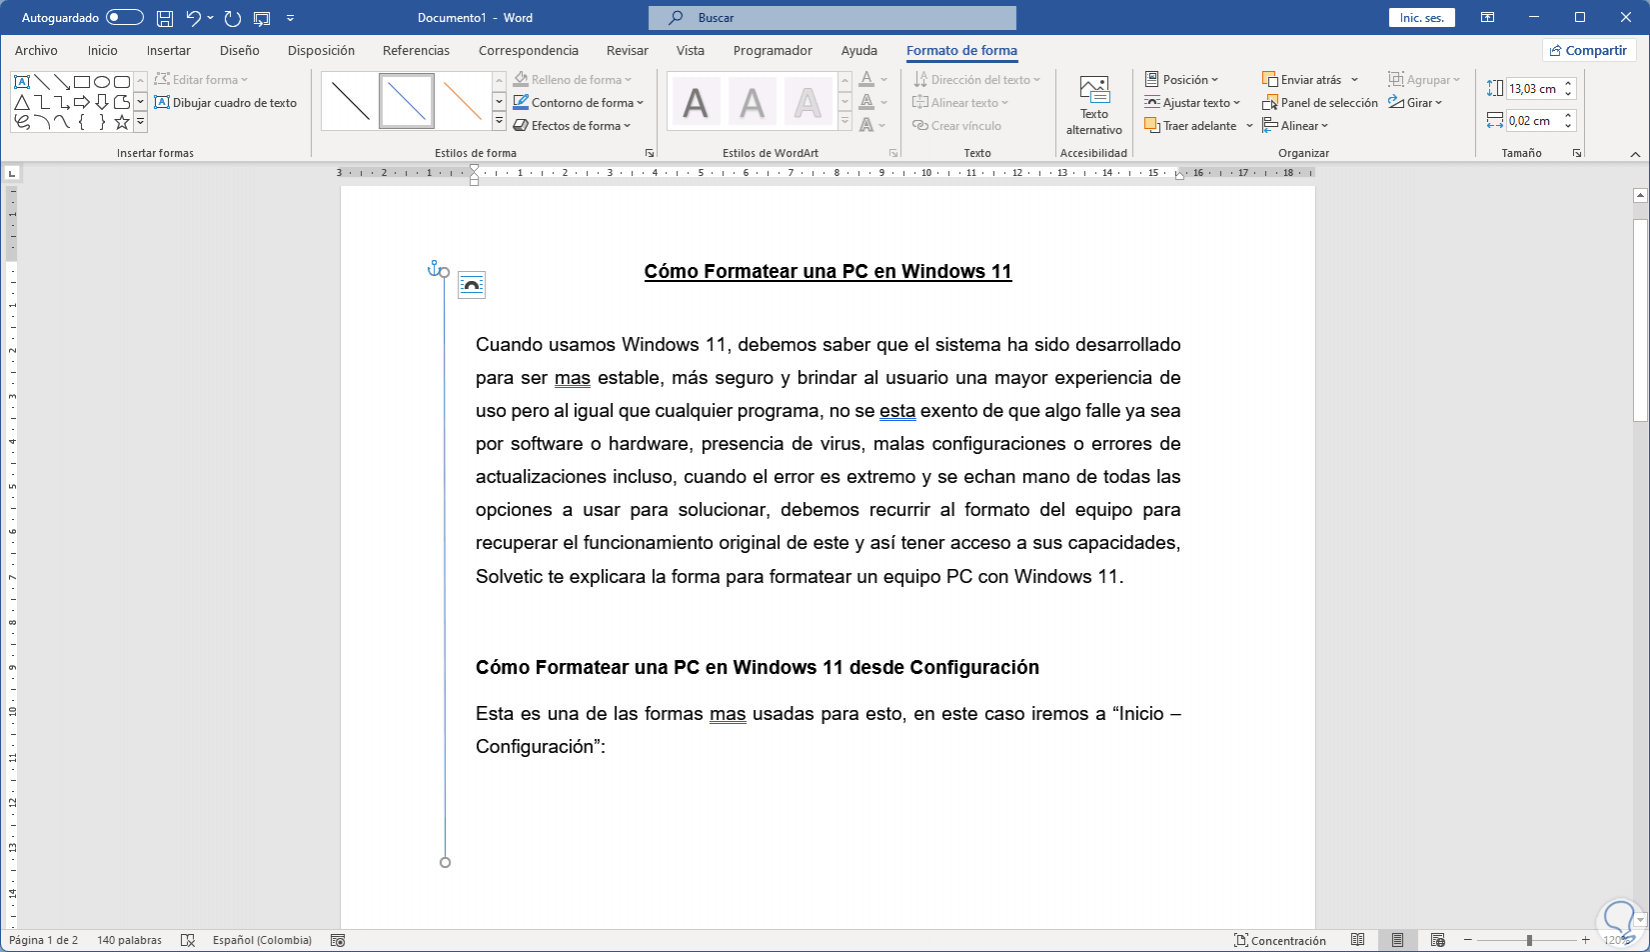Open the Archivo menu

tap(36, 51)
